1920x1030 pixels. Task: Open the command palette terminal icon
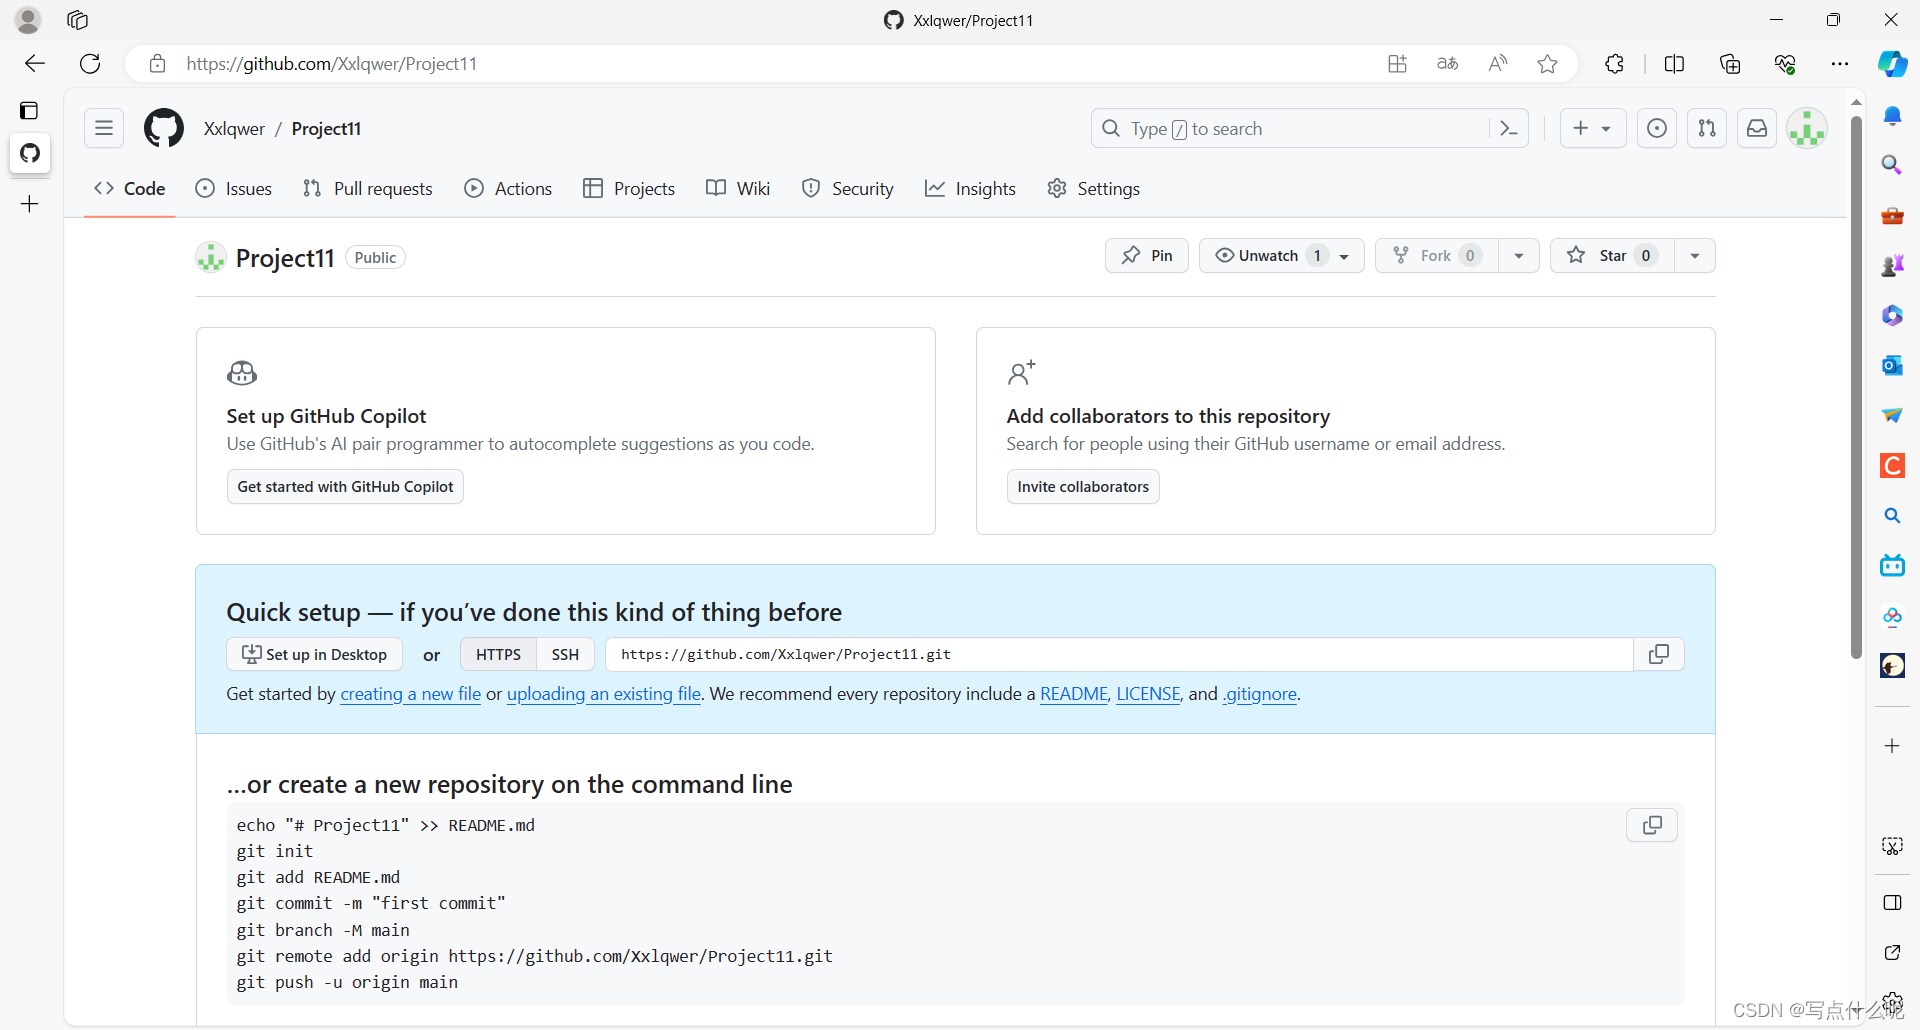point(1508,128)
